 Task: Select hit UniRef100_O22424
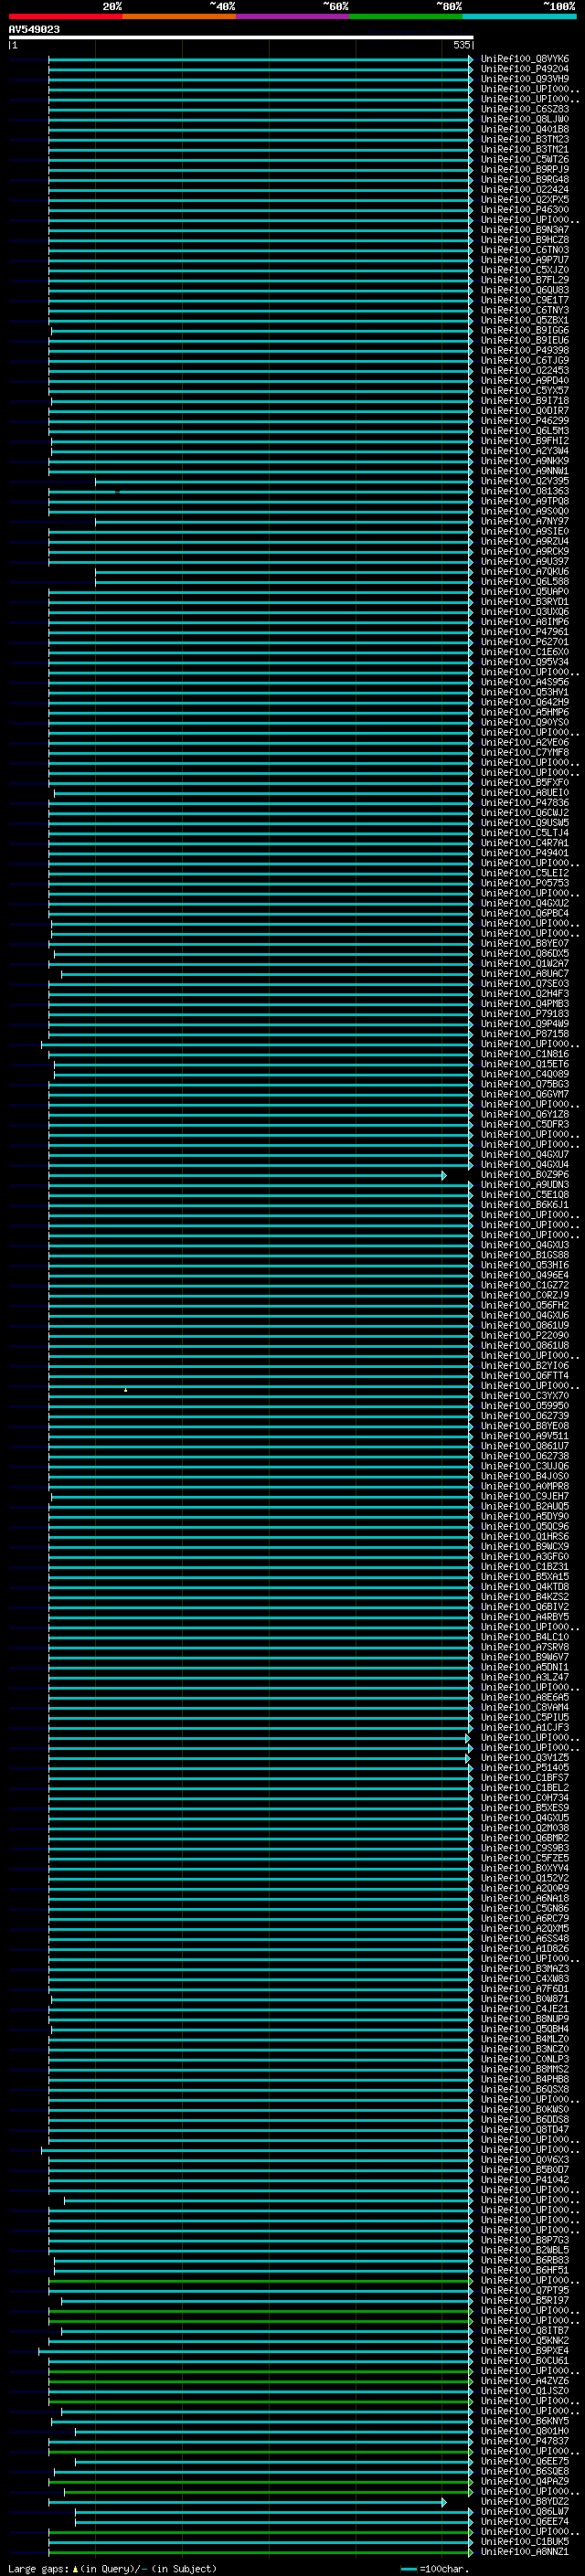click(x=524, y=189)
